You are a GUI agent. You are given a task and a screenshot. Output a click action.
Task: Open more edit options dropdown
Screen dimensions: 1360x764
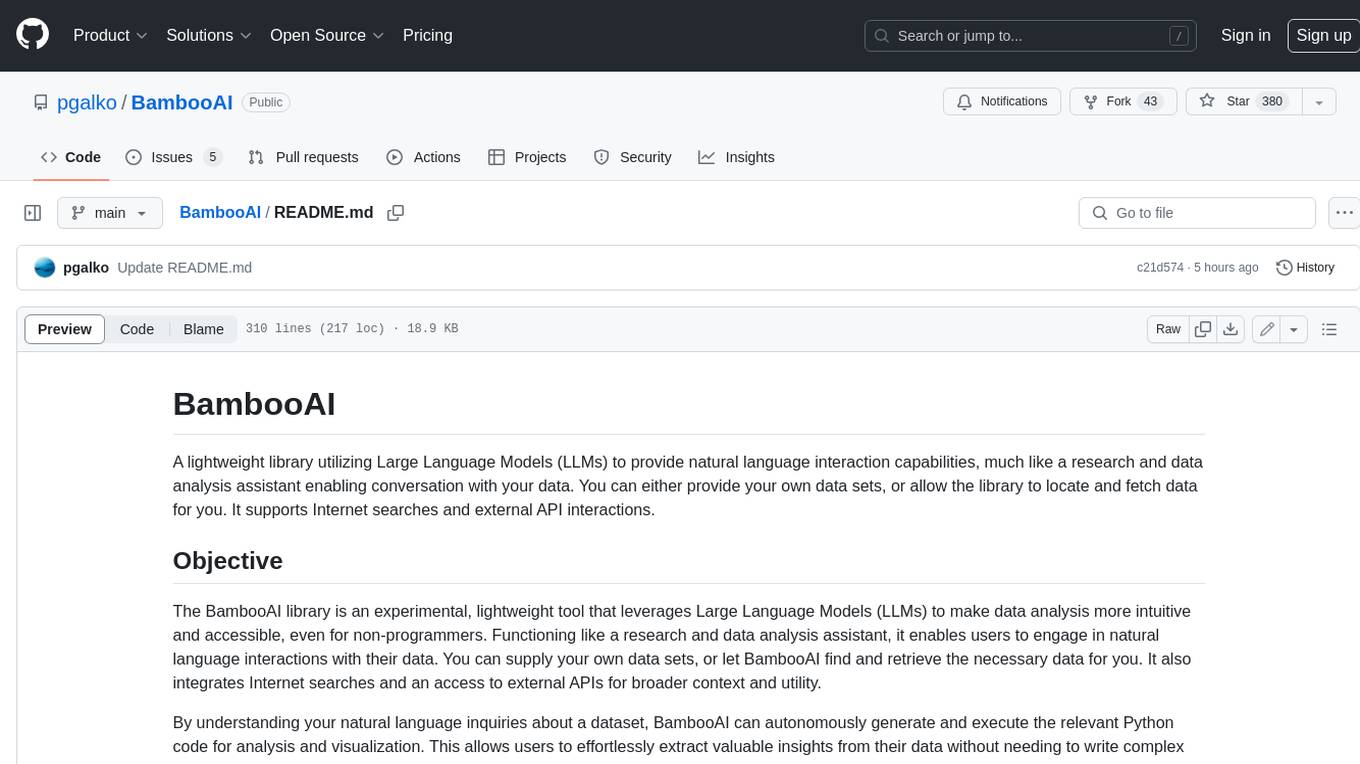click(1294, 329)
